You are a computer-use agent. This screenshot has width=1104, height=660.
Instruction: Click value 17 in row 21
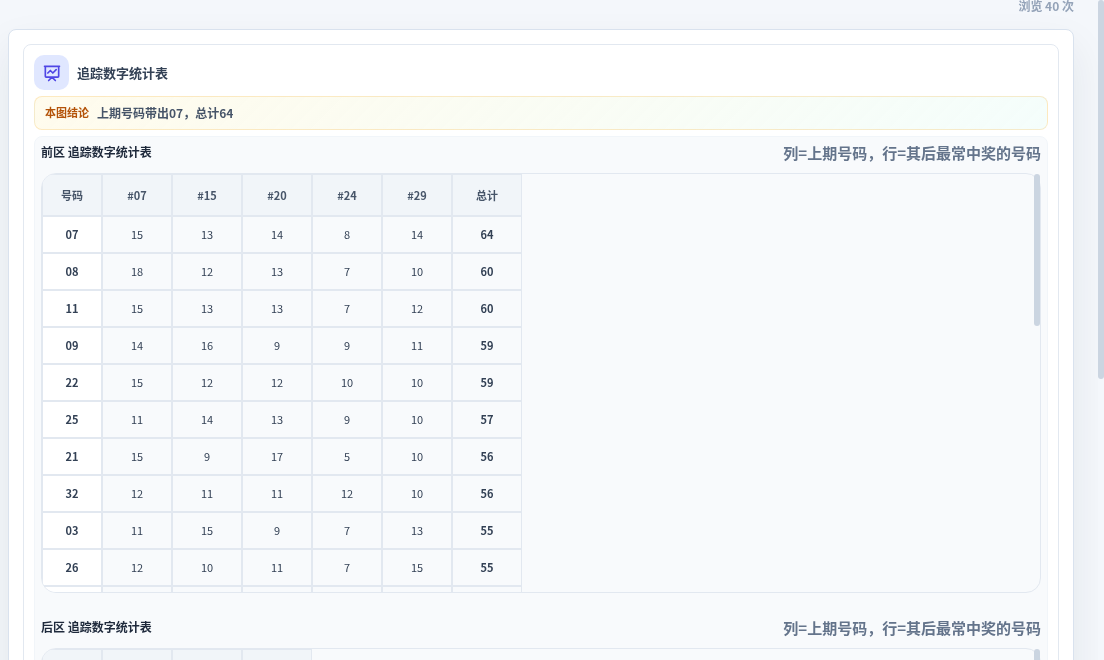pyautogui.click(x=277, y=456)
